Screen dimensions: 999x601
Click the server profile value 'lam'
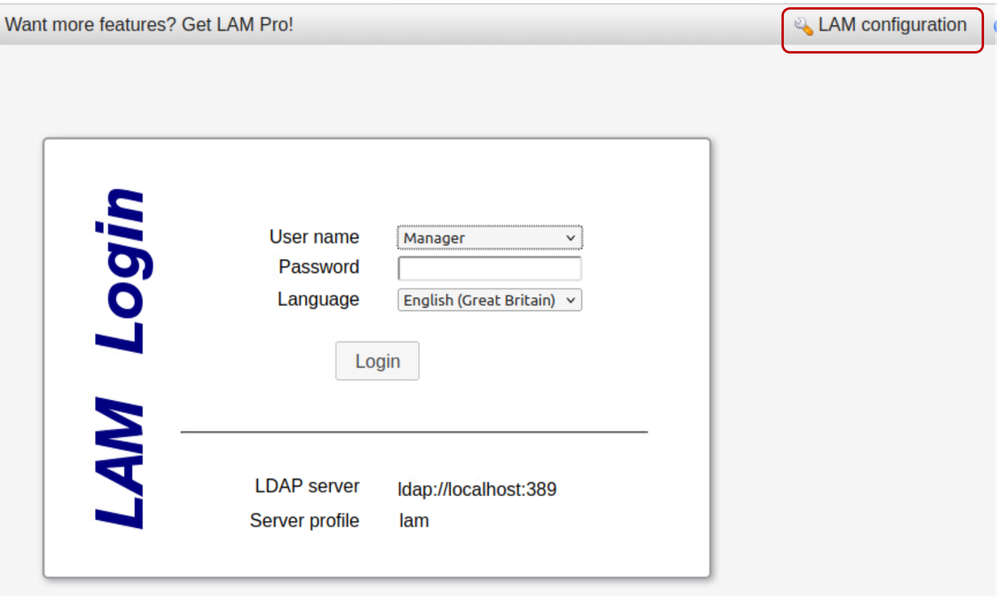[414, 521]
